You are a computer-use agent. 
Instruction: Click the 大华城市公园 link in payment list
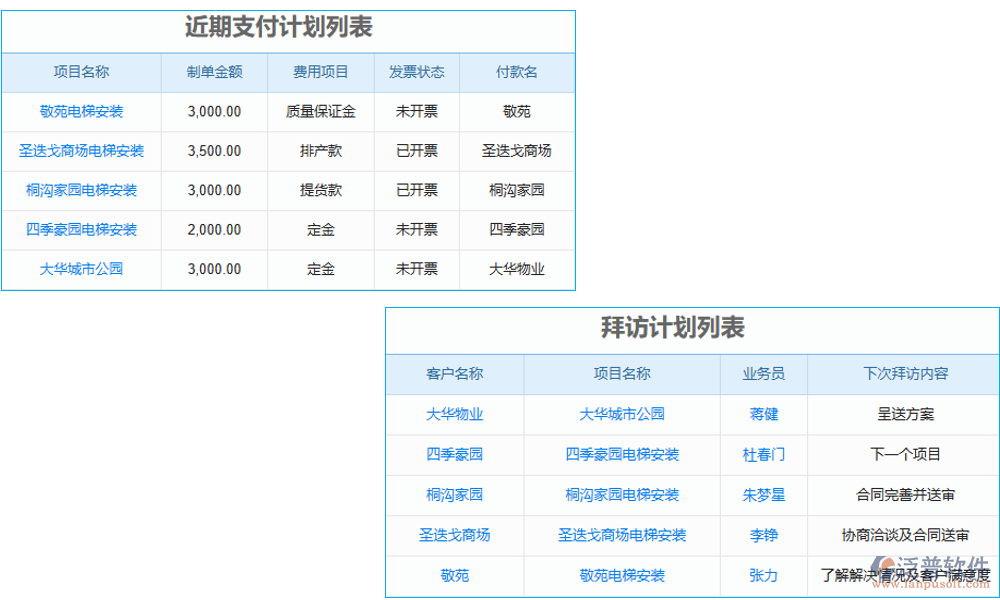click(82, 270)
